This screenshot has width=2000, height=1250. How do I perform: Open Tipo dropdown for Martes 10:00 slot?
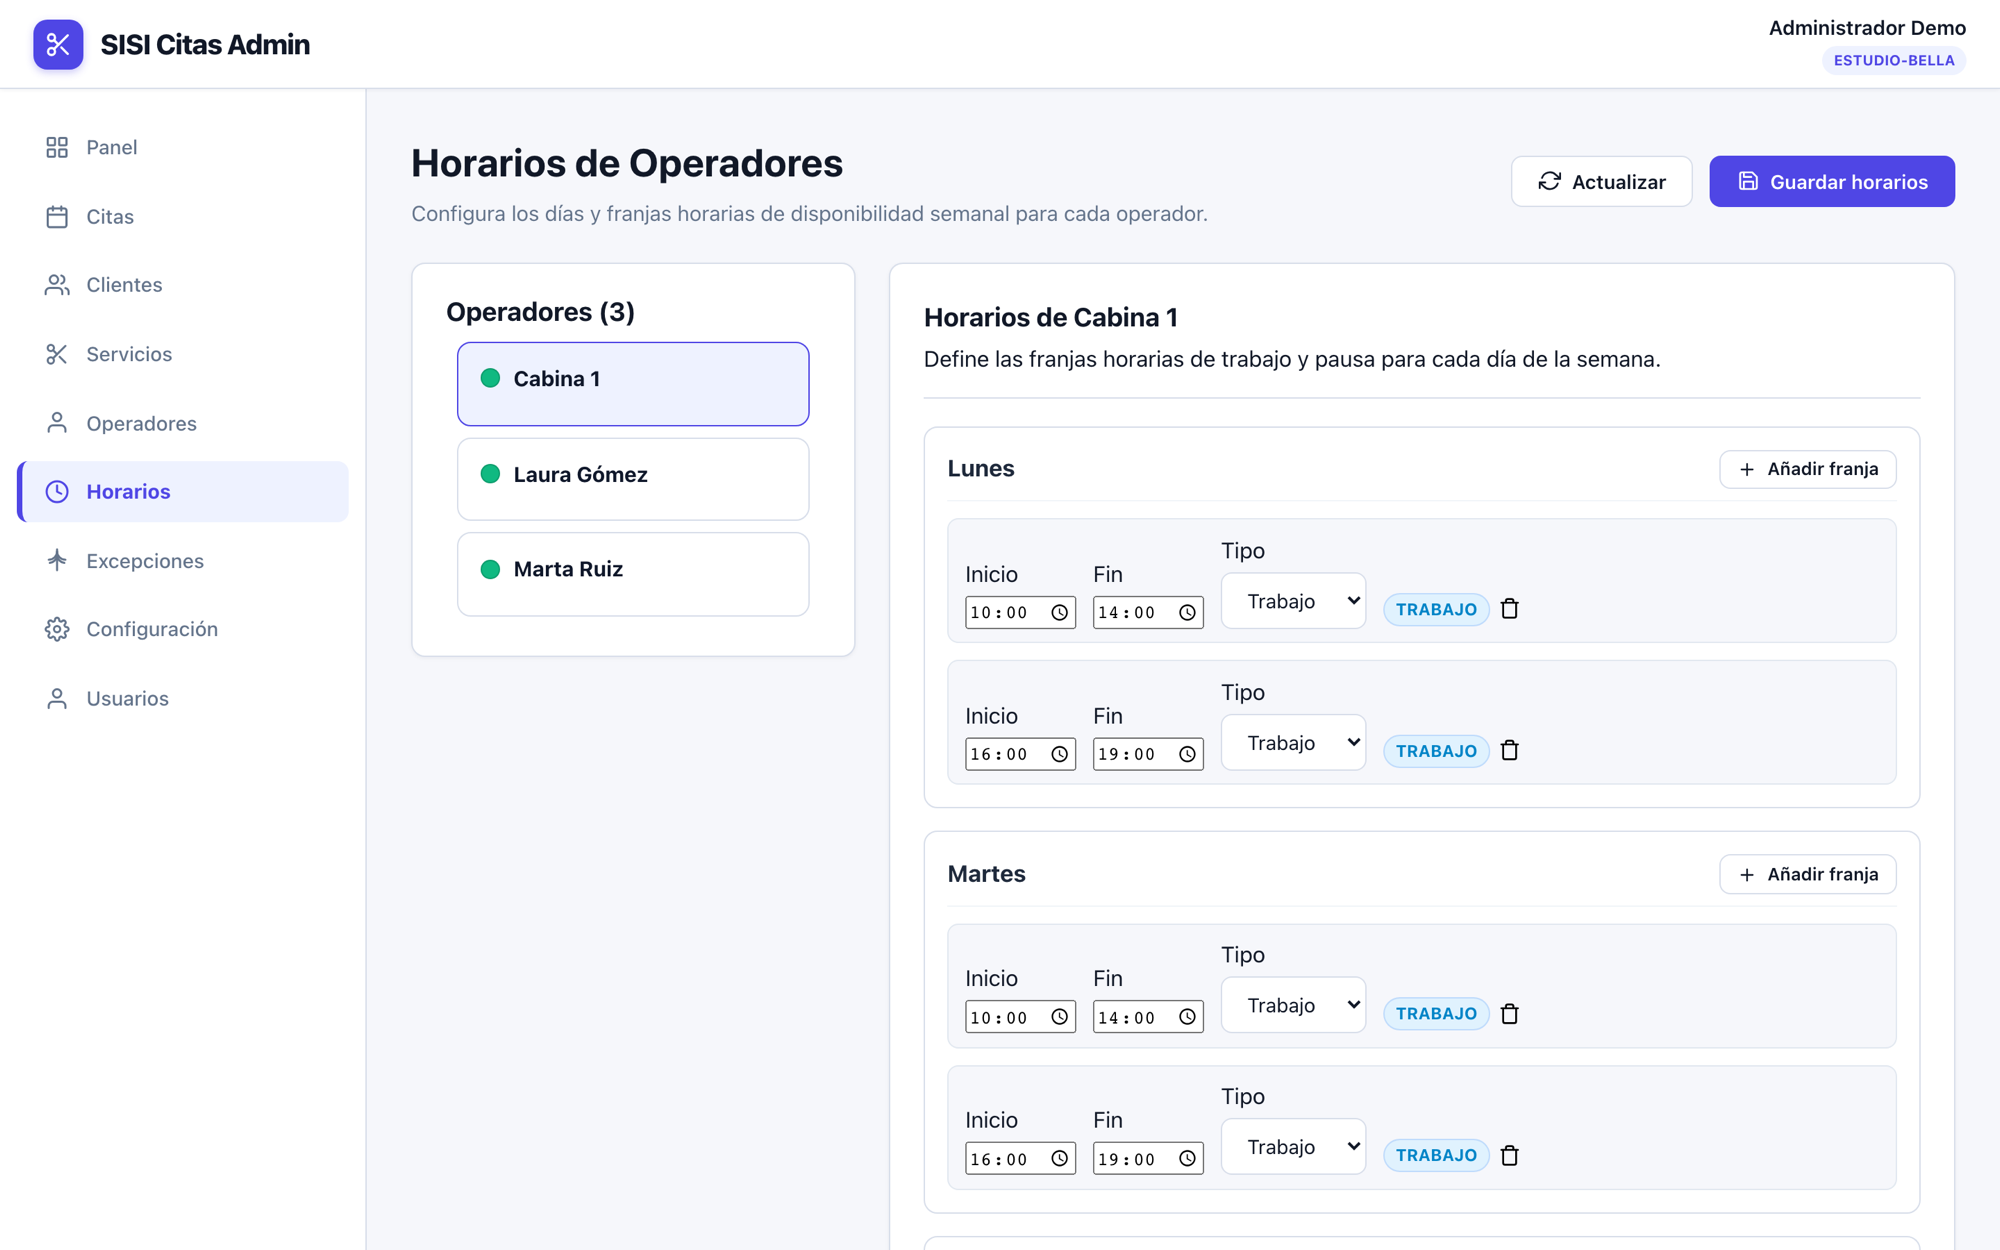(x=1293, y=1005)
